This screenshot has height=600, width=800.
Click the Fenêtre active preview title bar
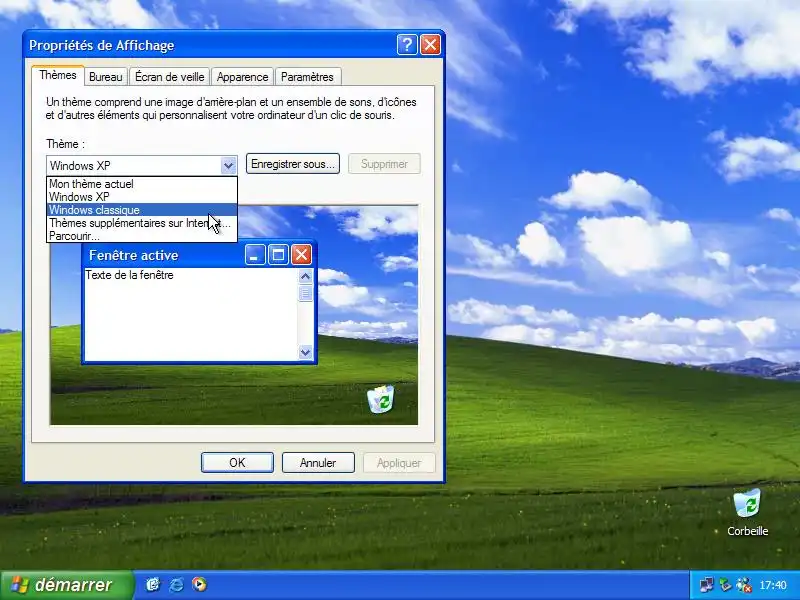click(x=199, y=255)
